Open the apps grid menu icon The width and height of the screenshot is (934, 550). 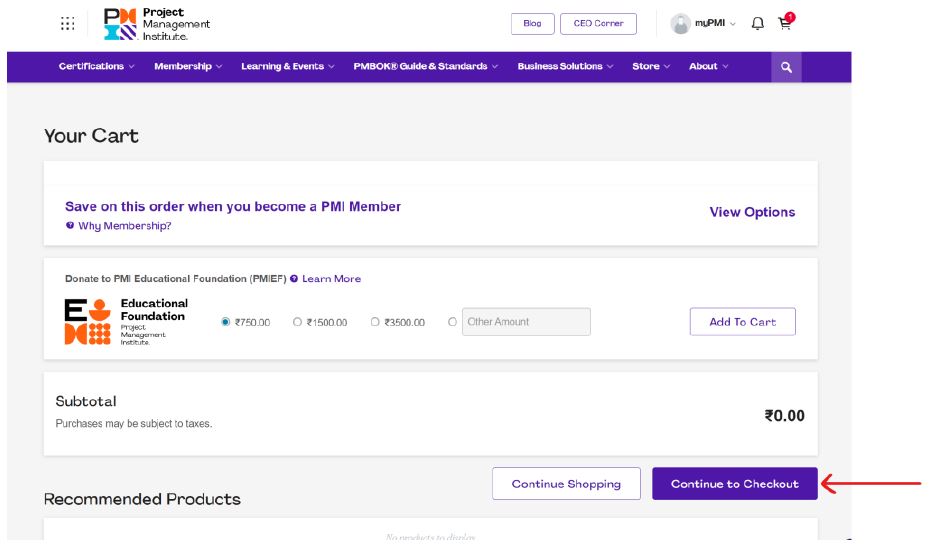tap(67, 24)
